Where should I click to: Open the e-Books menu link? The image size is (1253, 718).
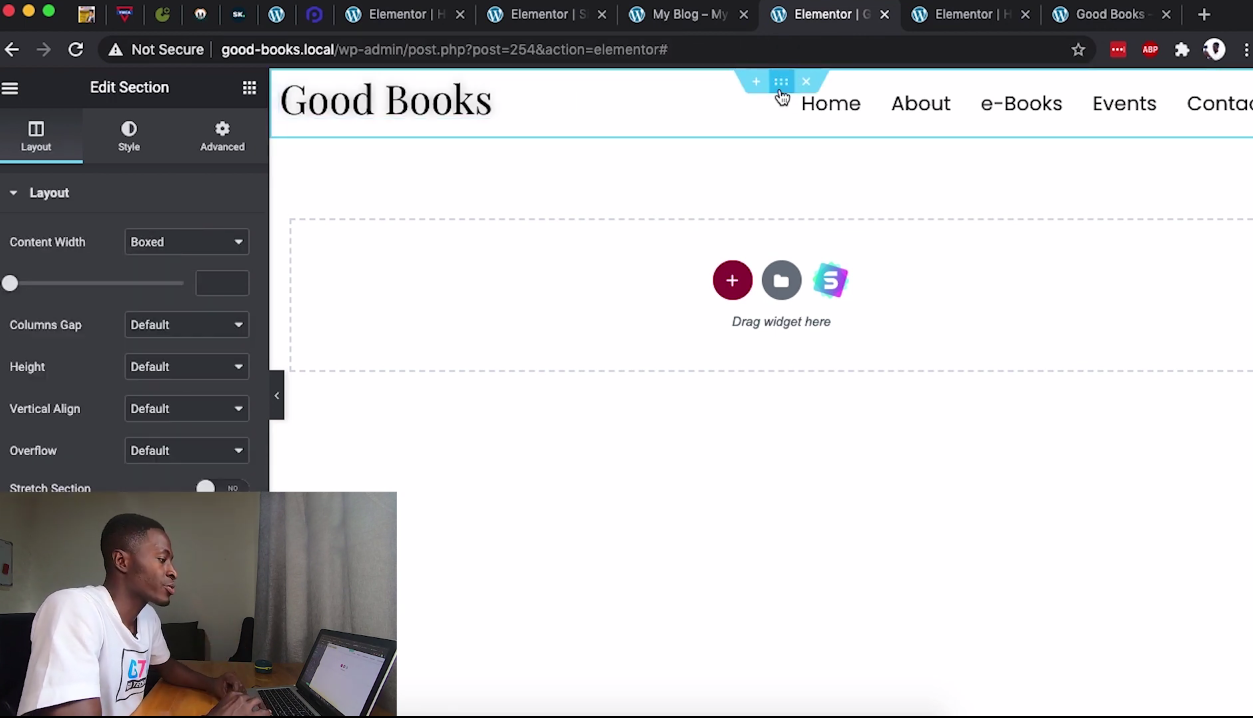tap(1021, 103)
